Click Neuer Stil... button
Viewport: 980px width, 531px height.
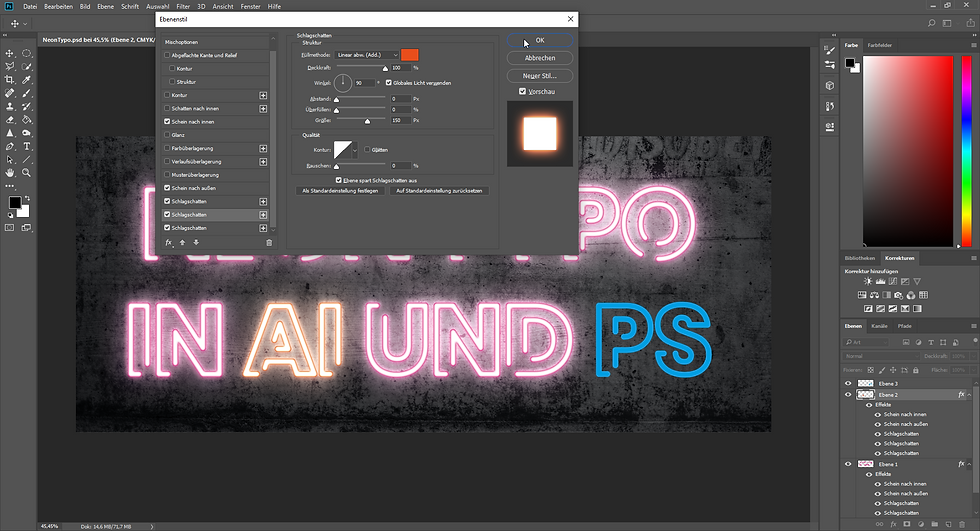540,76
